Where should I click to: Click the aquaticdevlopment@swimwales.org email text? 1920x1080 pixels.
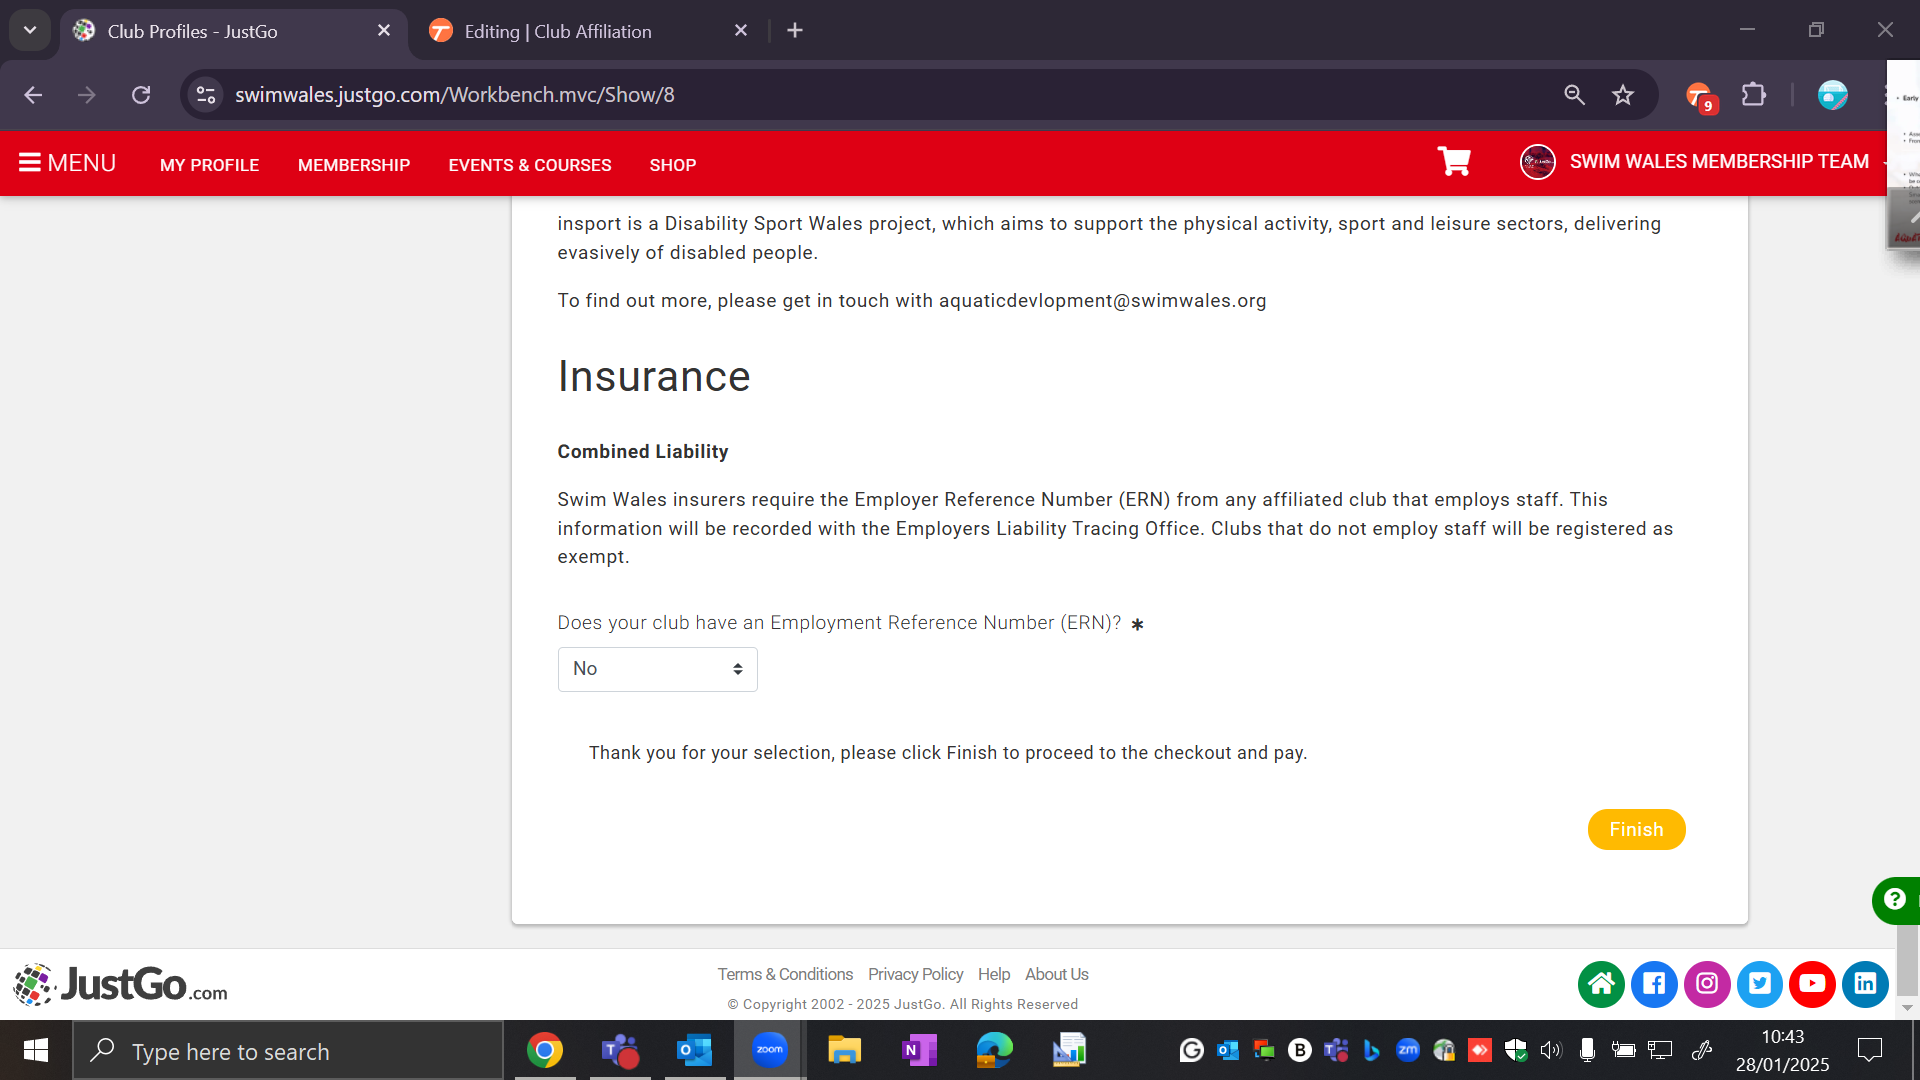1102,301
